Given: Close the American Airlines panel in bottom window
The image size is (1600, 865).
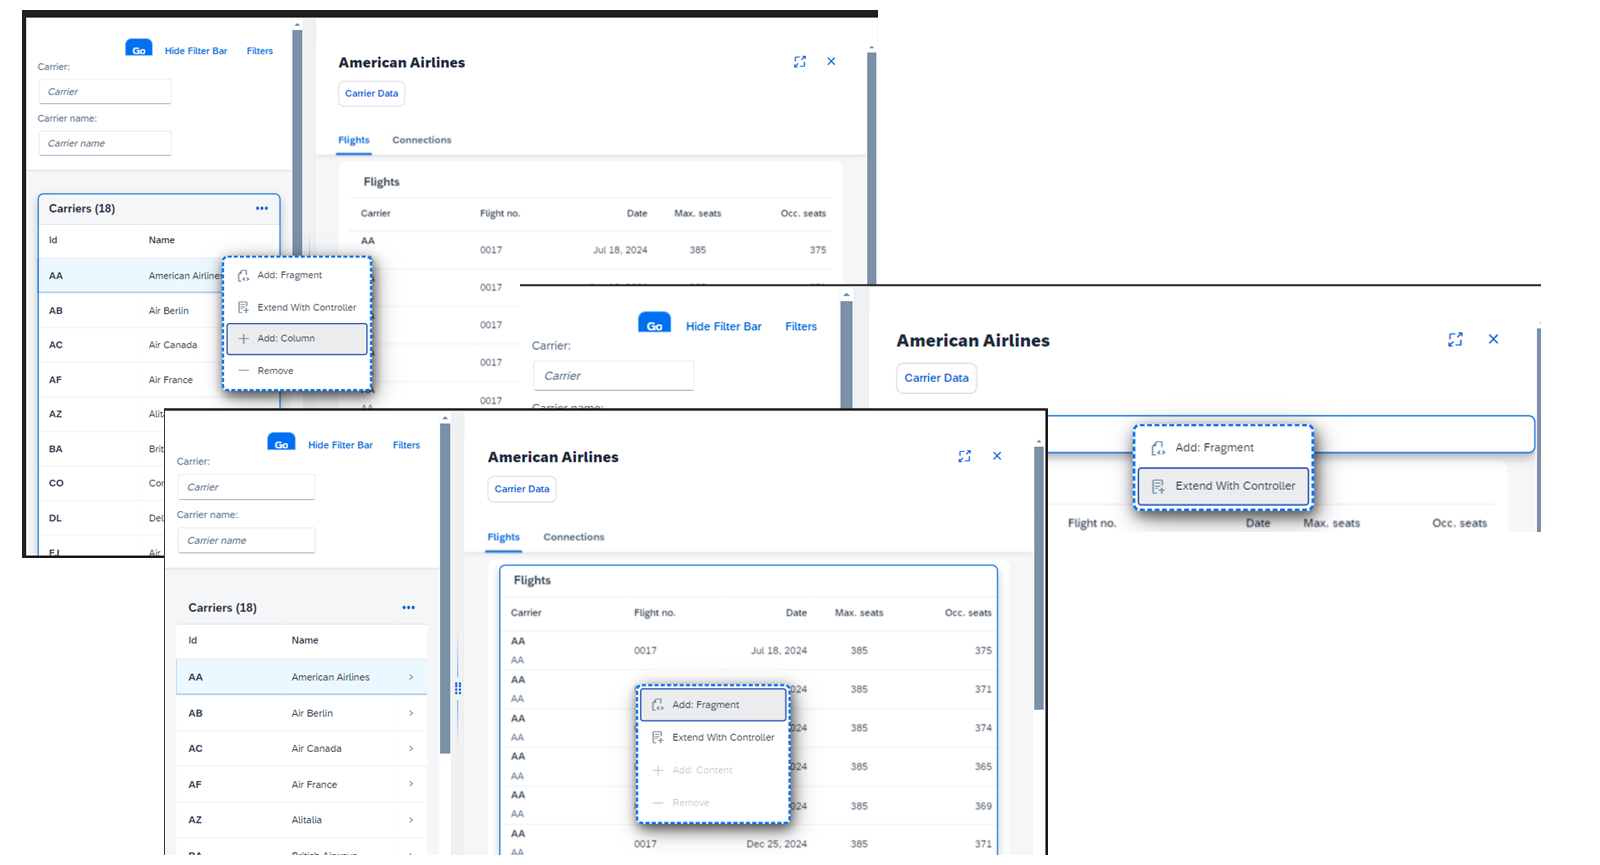Looking at the screenshot, I should (997, 456).
